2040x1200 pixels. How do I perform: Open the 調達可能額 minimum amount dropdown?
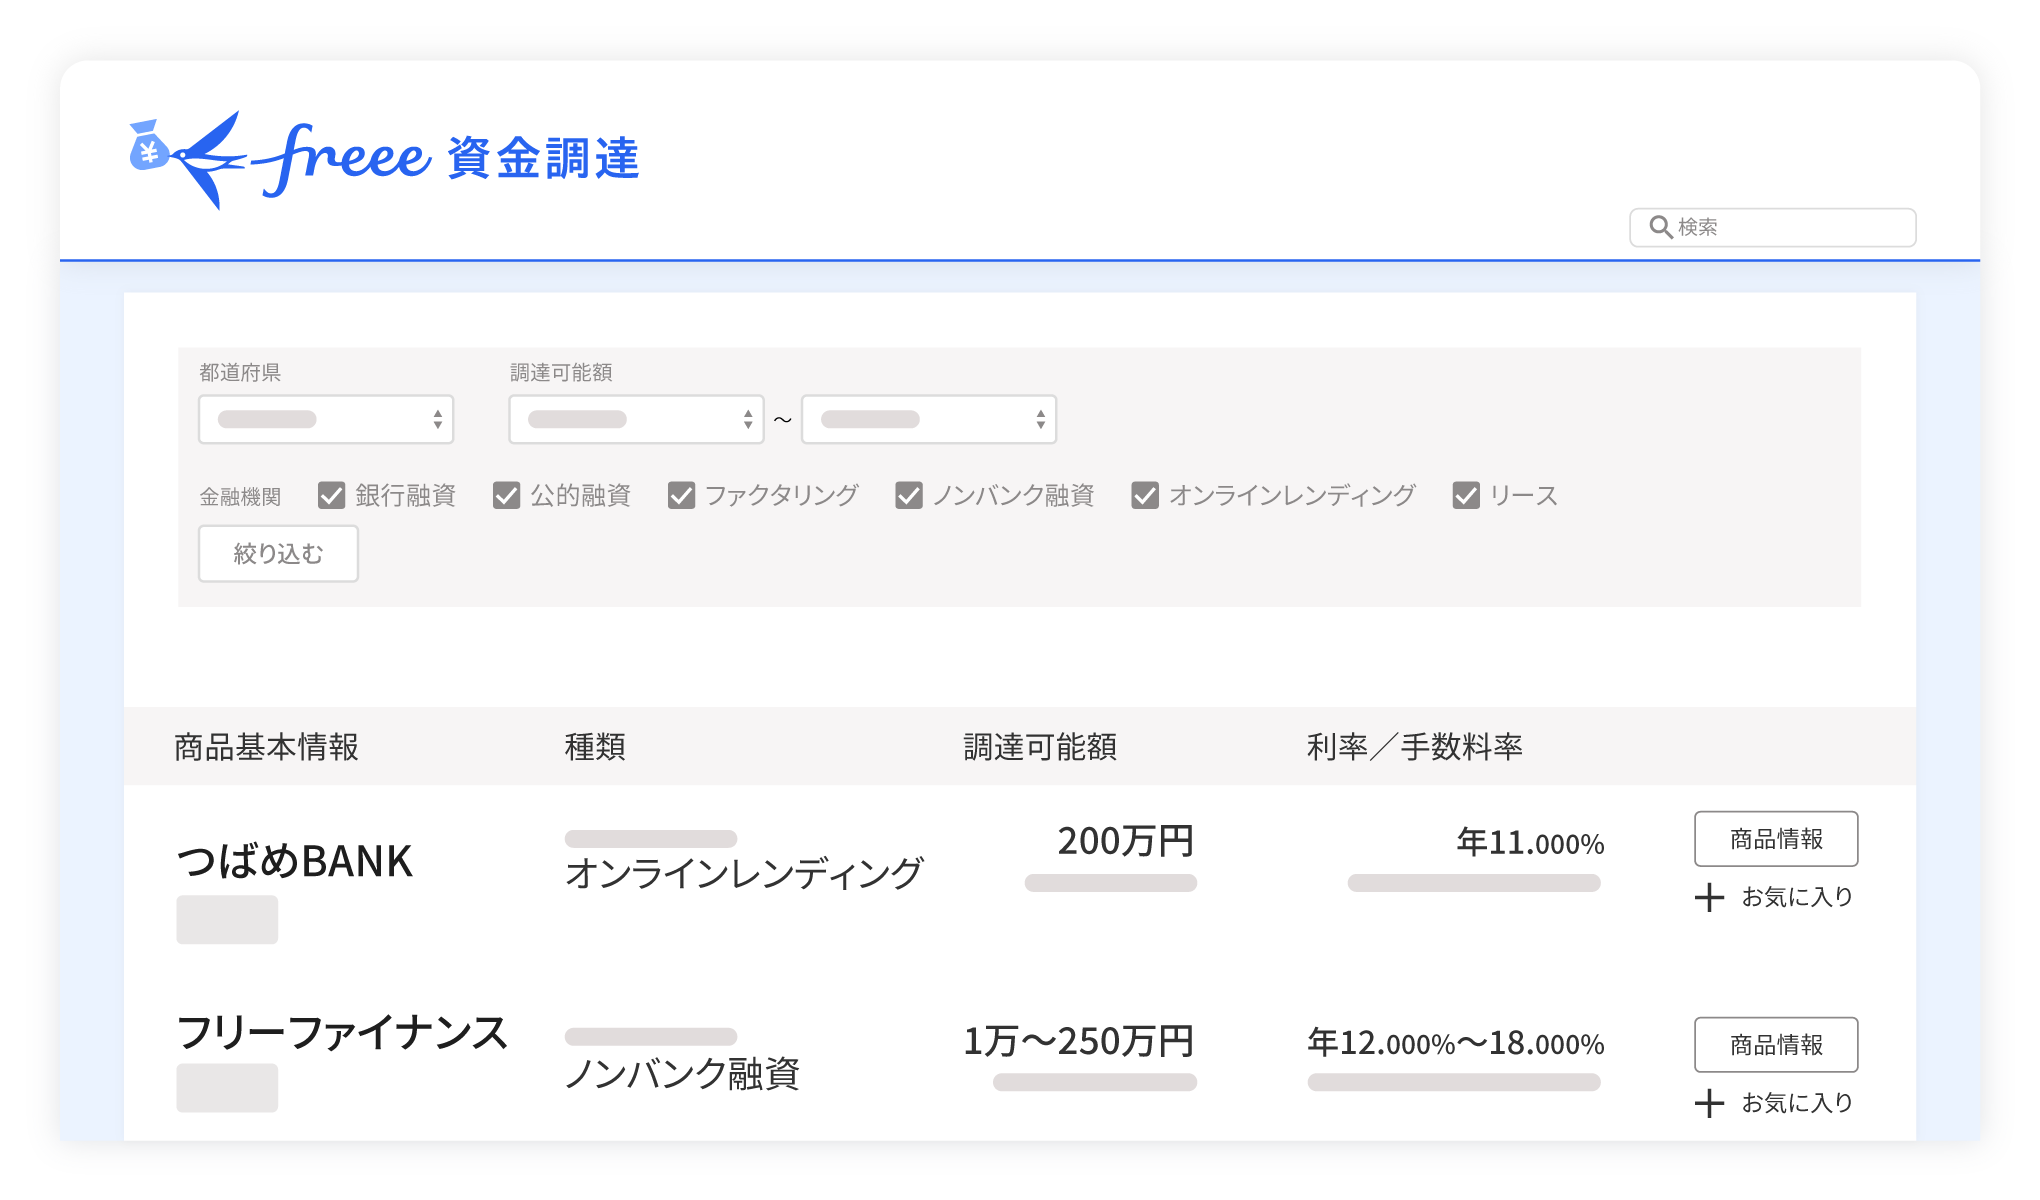tap(636, 419)
